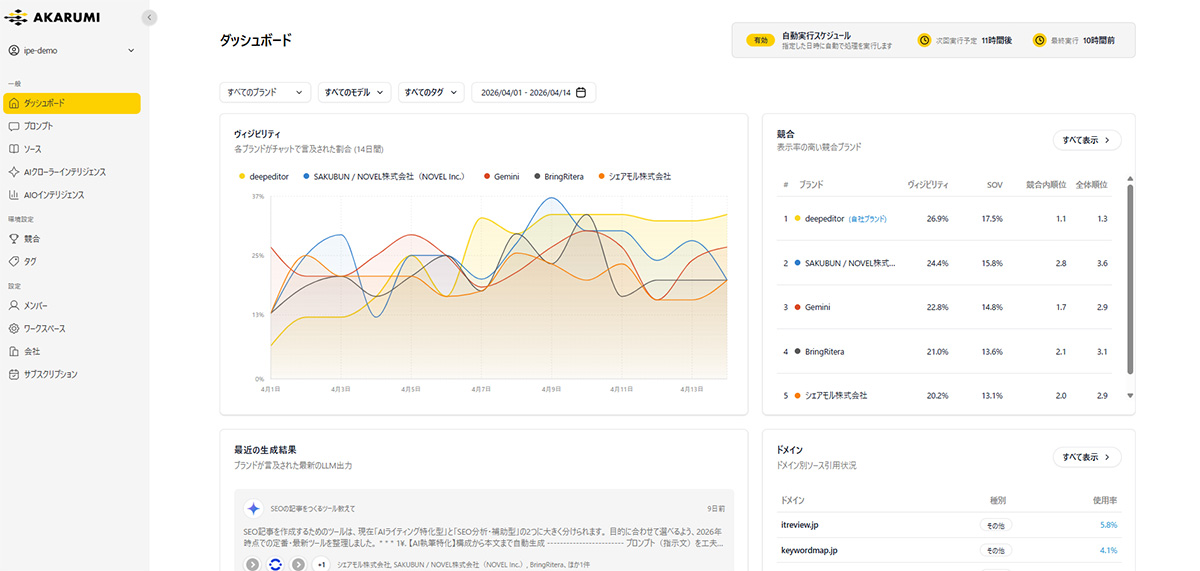The height and width of the screenshot is (571, 1200).
Task: Click the Gemini sparkle icon in recent result
Action: (254, 508)
